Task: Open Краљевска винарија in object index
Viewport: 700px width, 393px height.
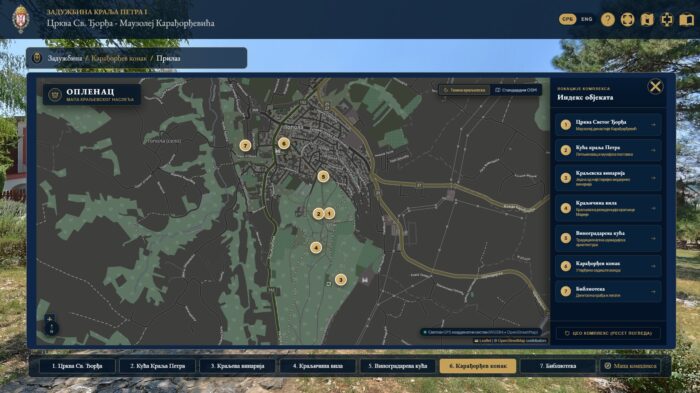Action: [608, 178]
